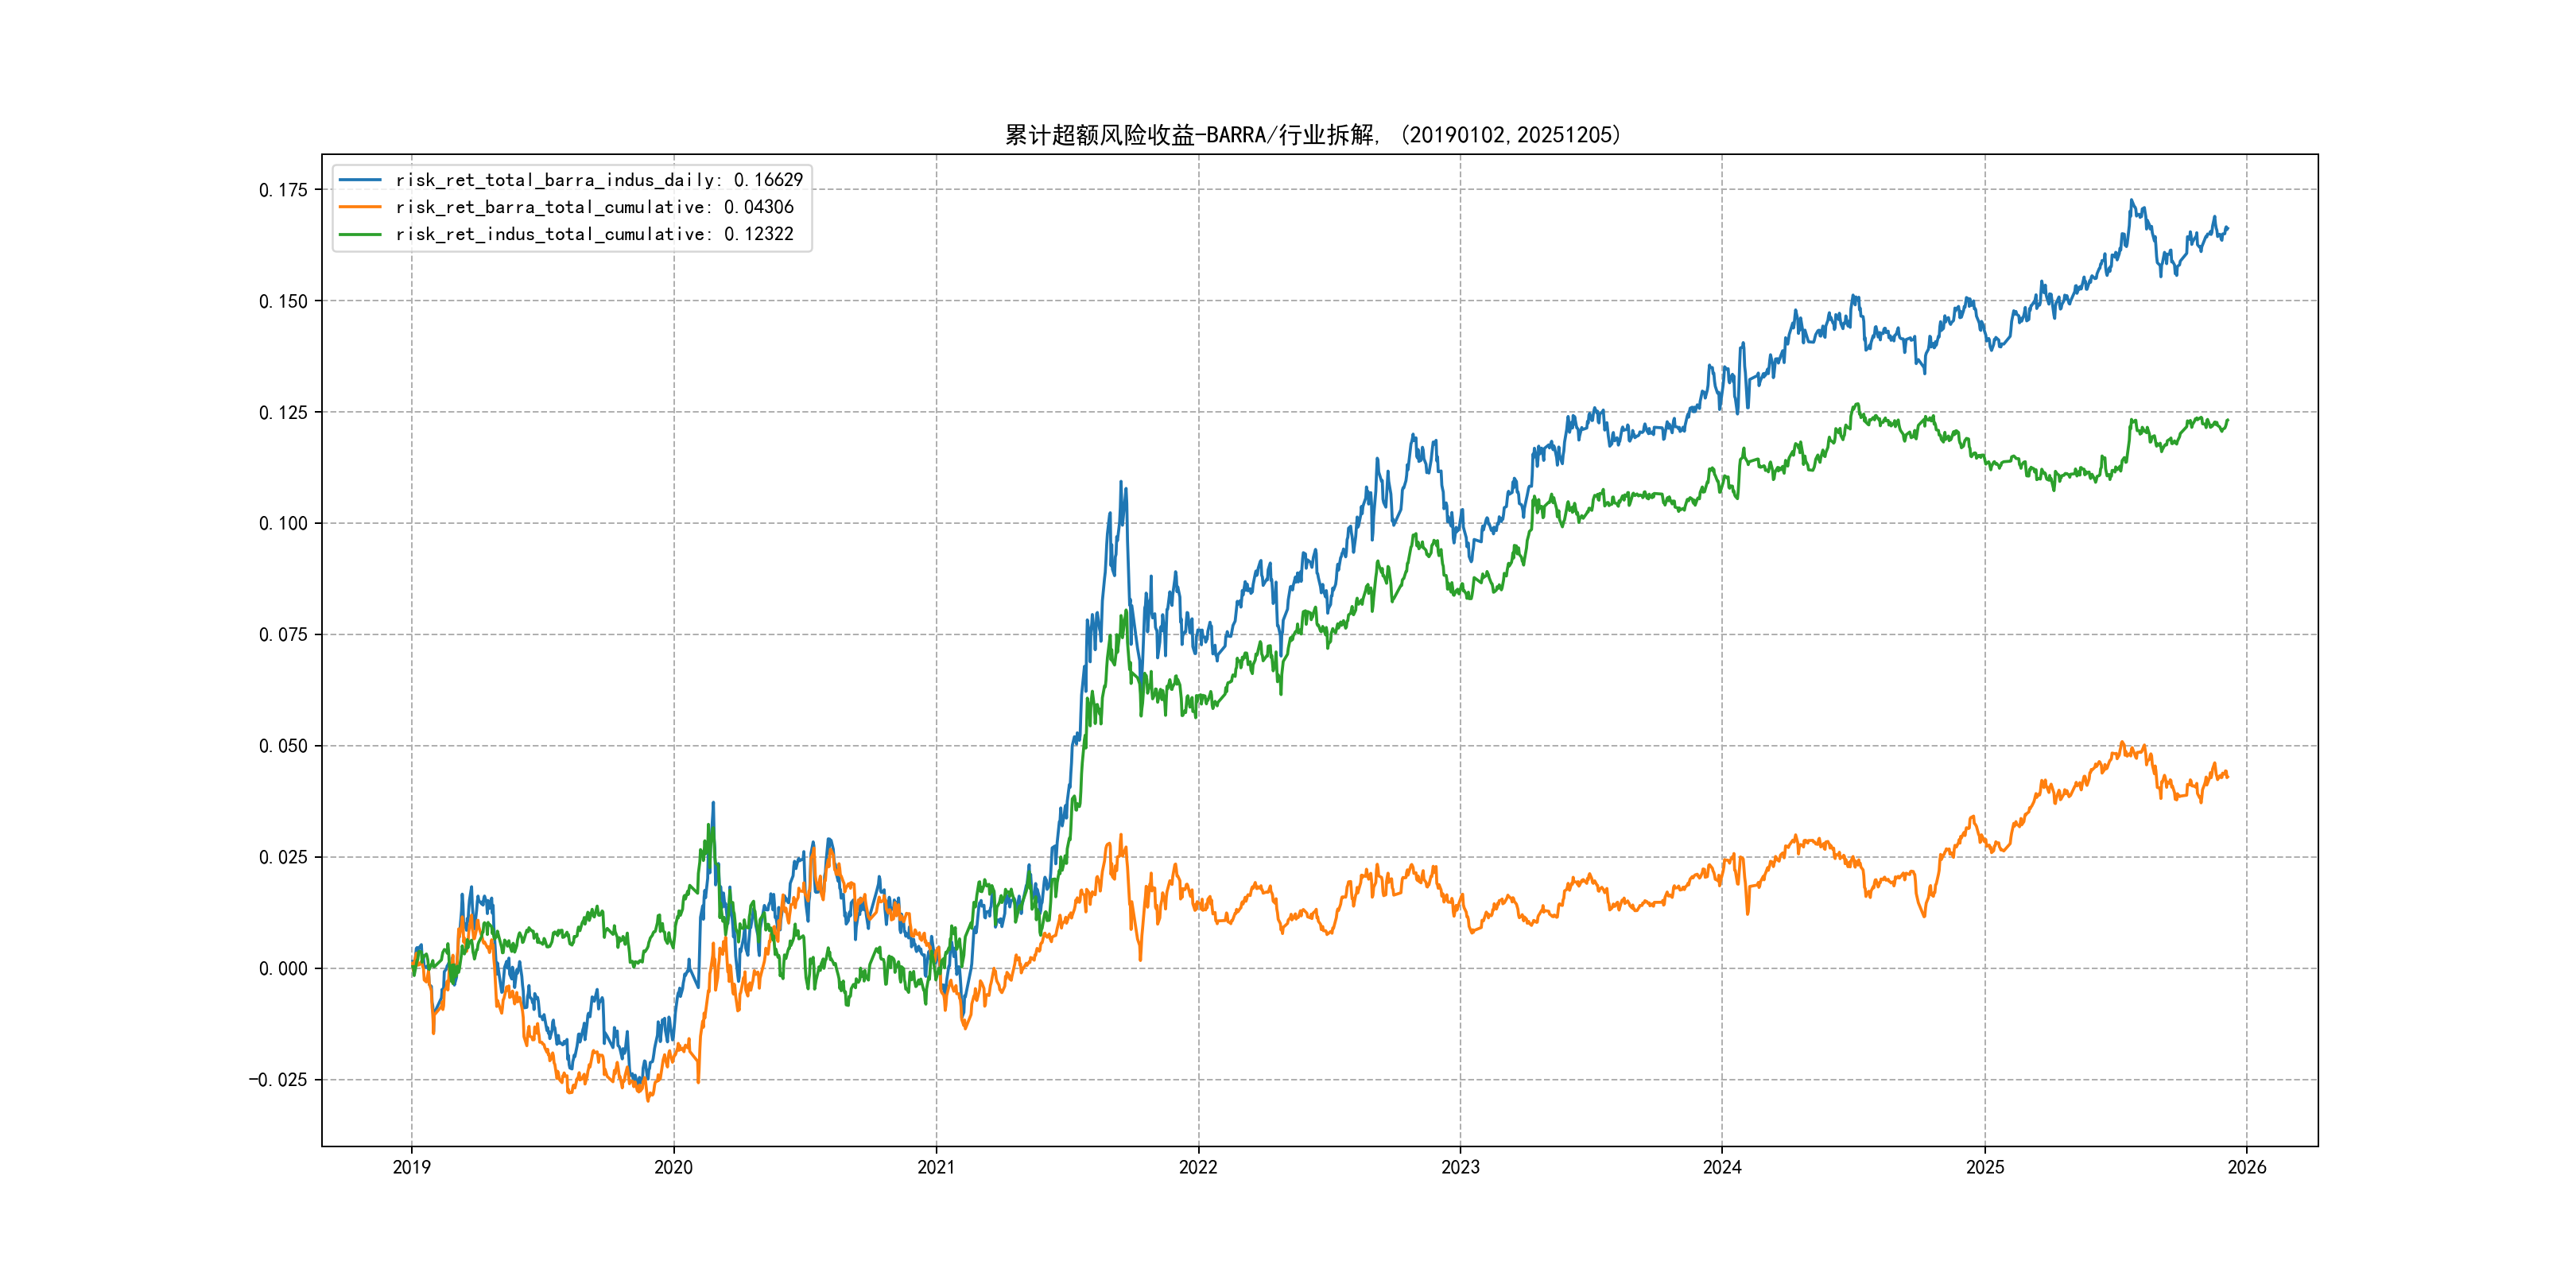Click the 2023 x-axis tick label

point(1460,1167)
